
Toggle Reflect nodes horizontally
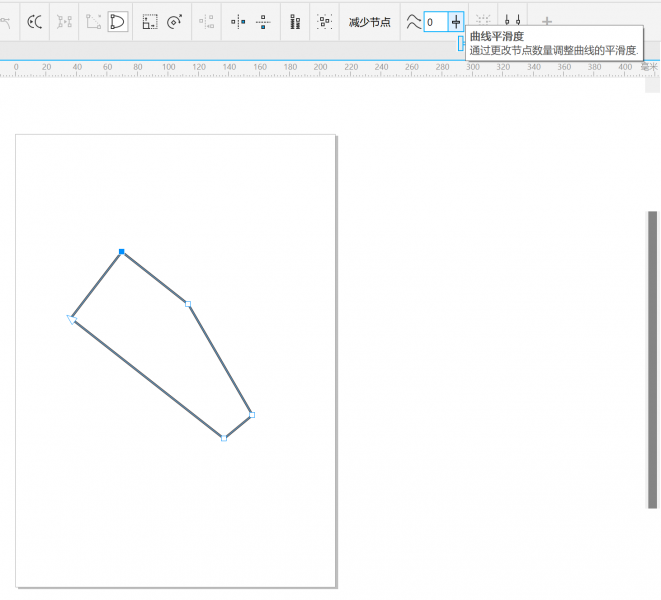[x=237, y=21]
